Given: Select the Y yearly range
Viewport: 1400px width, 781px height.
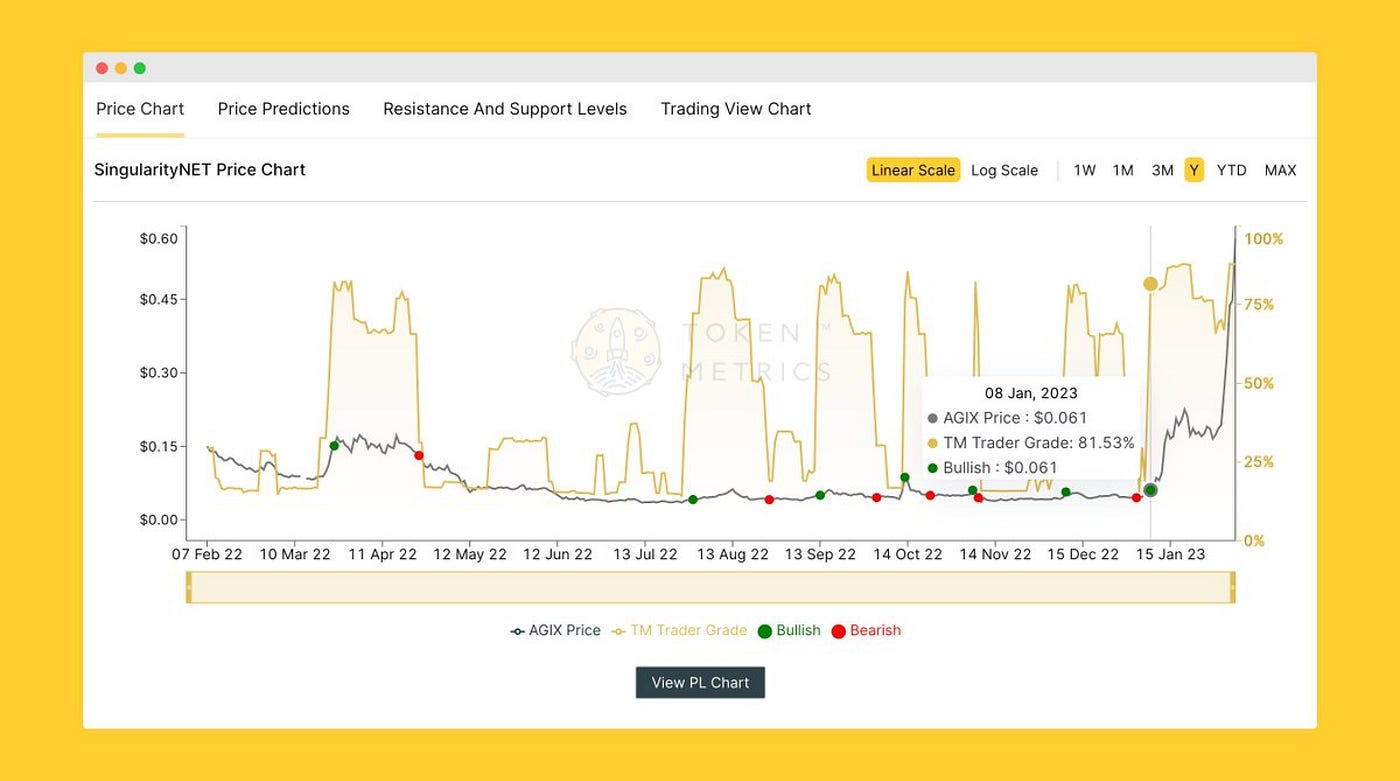Looking at the screenshot, I should (1194, 170).
